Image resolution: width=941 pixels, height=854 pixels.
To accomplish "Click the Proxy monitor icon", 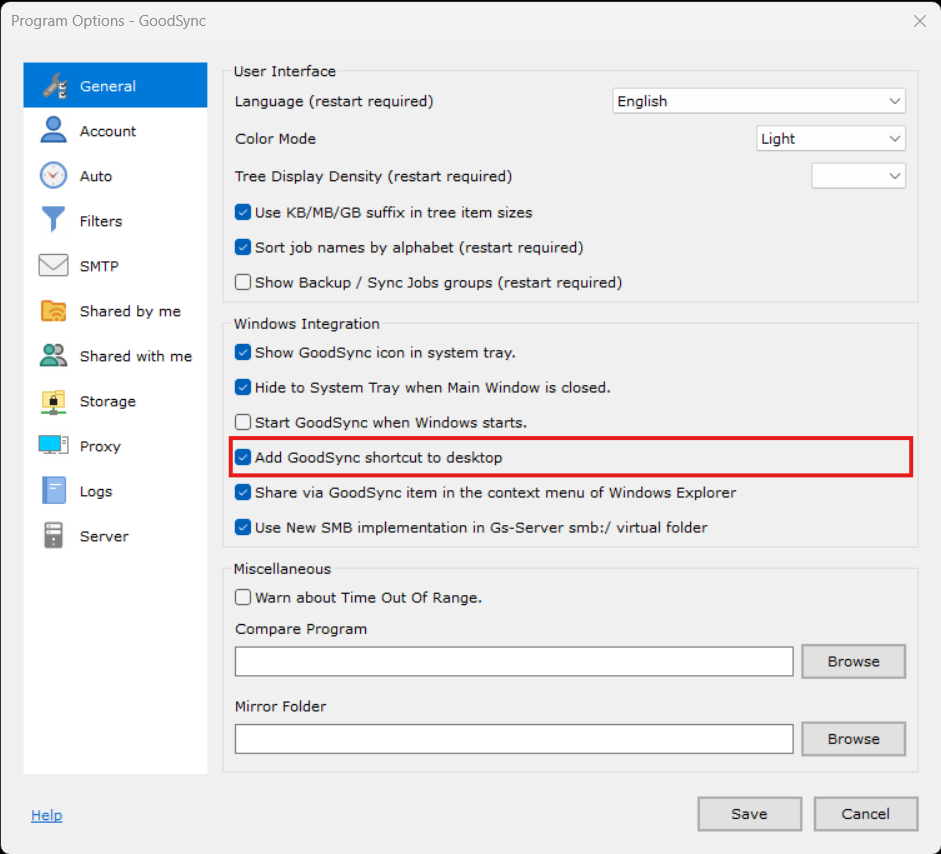I will pos(53,446).
